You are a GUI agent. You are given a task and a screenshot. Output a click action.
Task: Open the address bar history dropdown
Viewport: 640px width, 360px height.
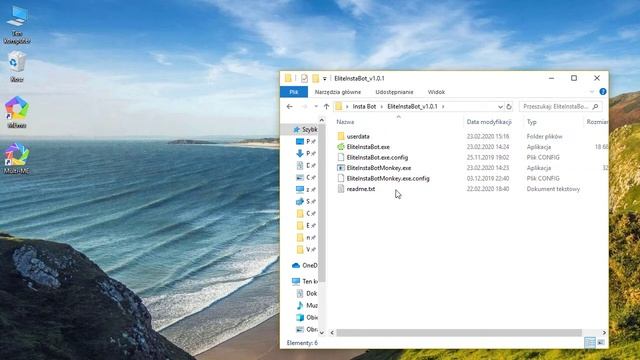pos(500,107)
